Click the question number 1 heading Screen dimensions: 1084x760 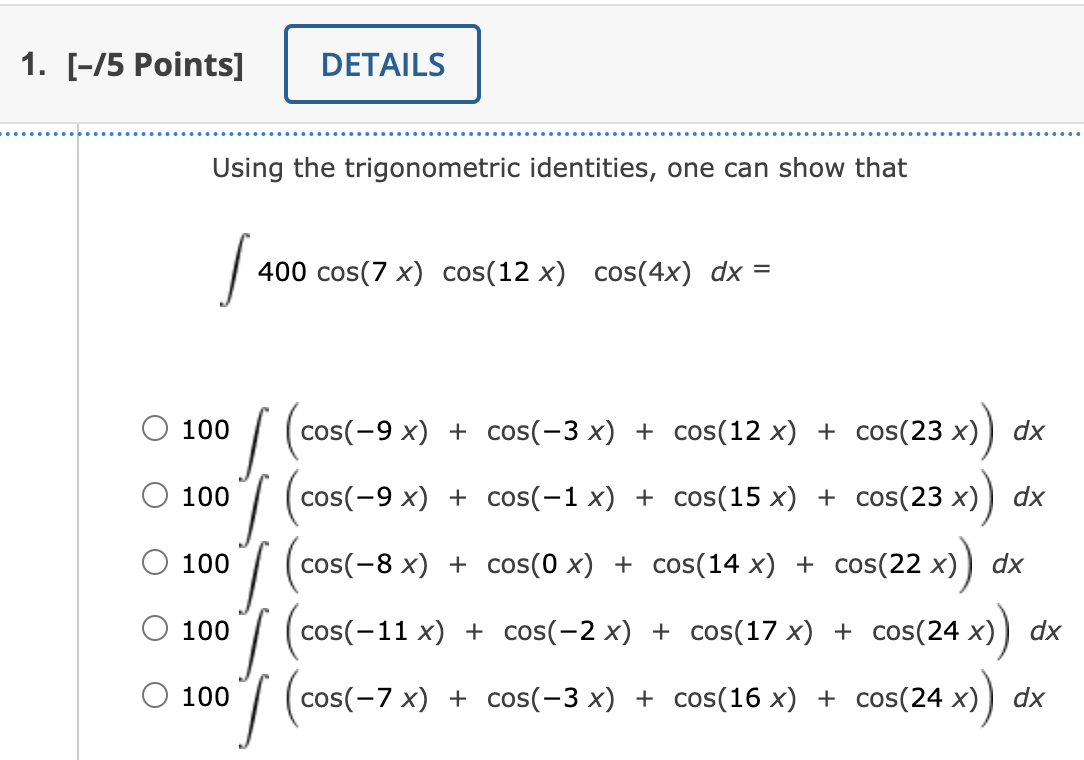[32, 63]
